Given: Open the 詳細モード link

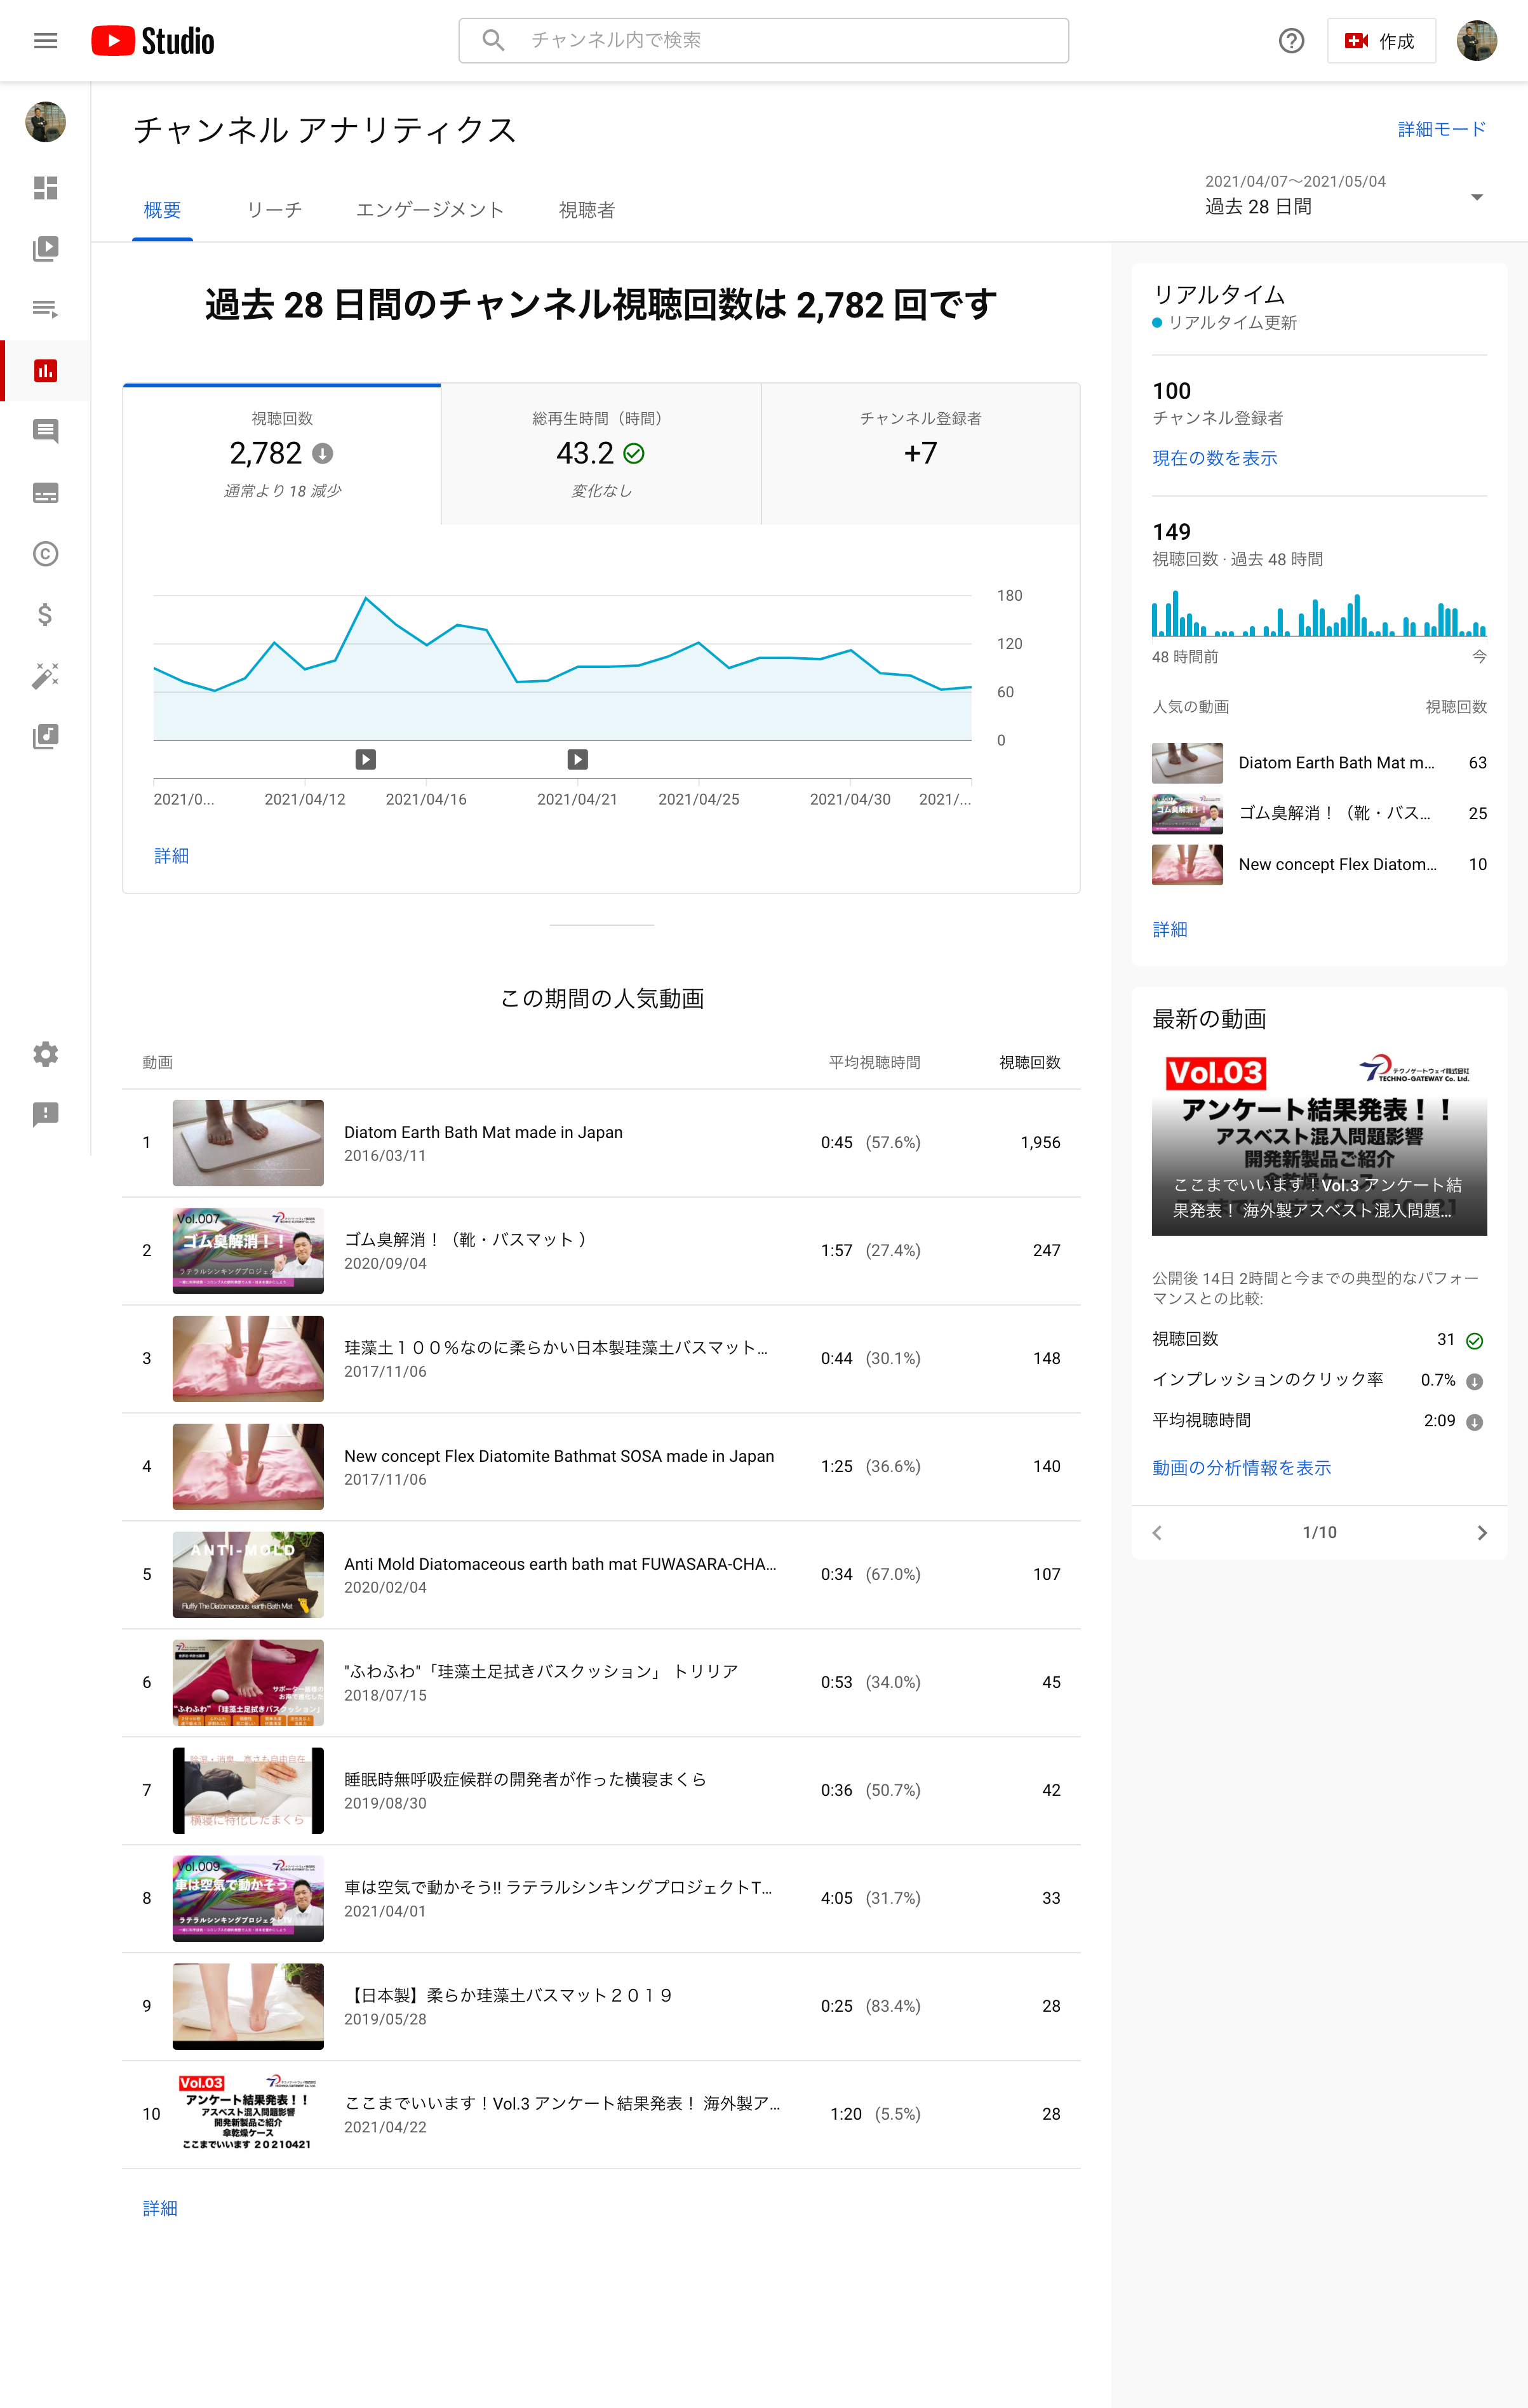Looking at the screenshot, I should pyautogui.click(x=1441, y=130).
